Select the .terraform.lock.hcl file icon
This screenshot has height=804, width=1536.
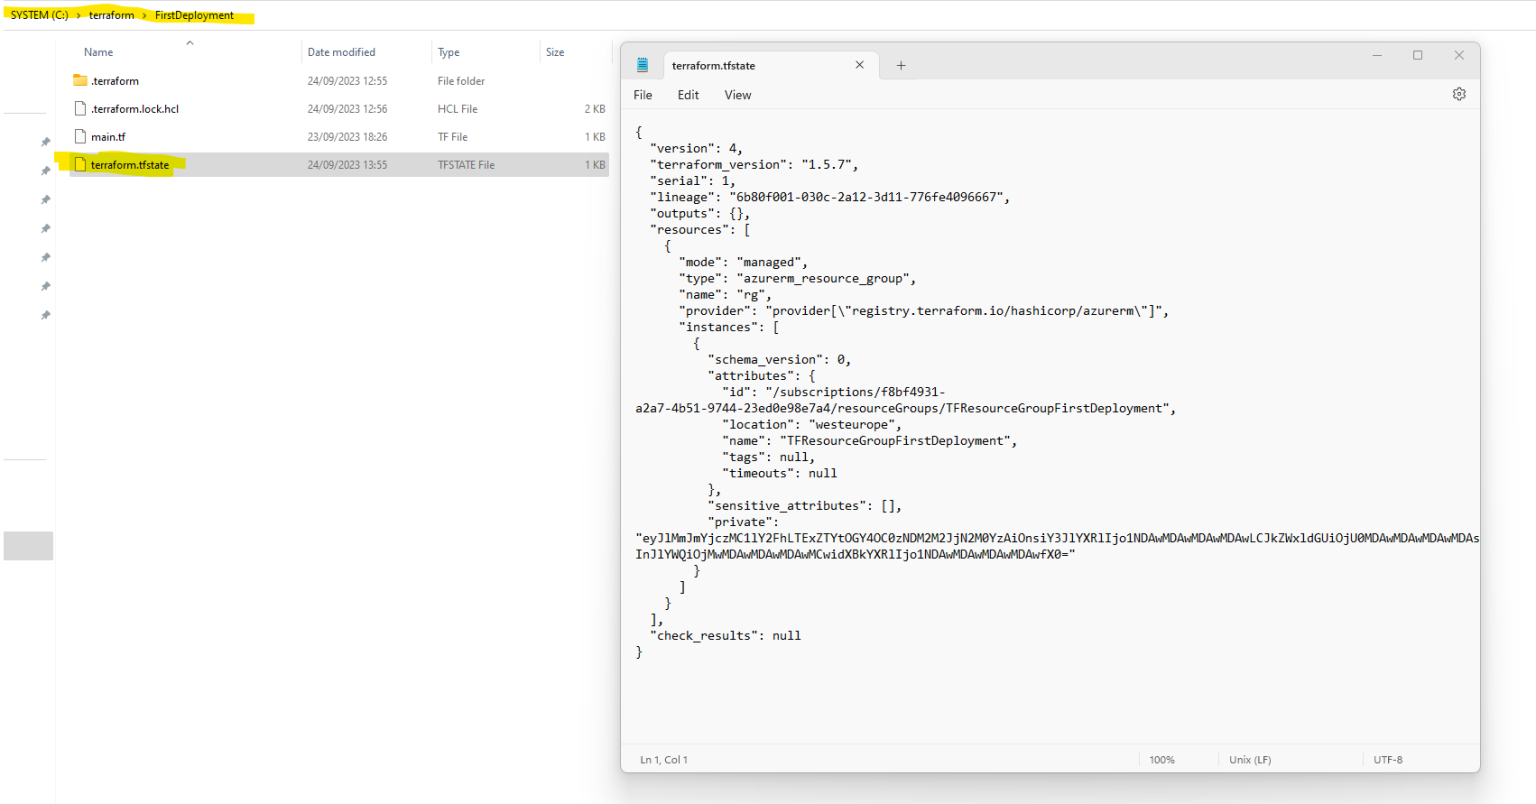pos(79,108)
